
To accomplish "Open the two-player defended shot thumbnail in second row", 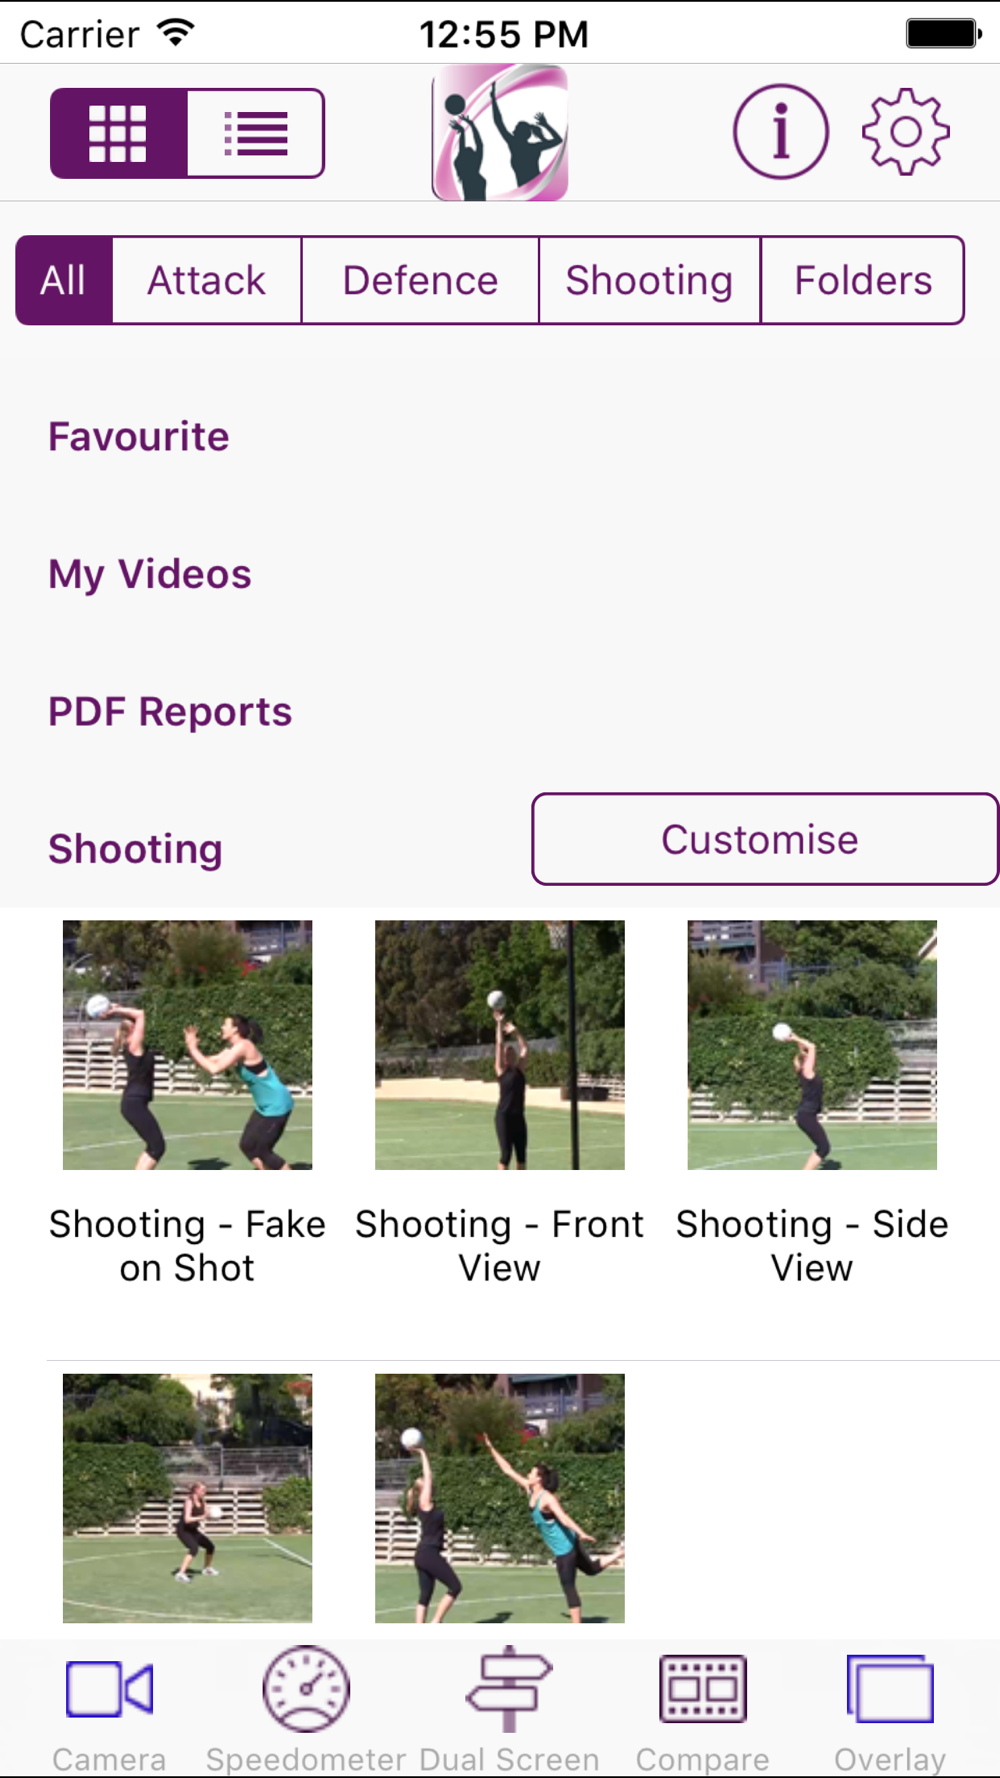I will point(500,1498).
